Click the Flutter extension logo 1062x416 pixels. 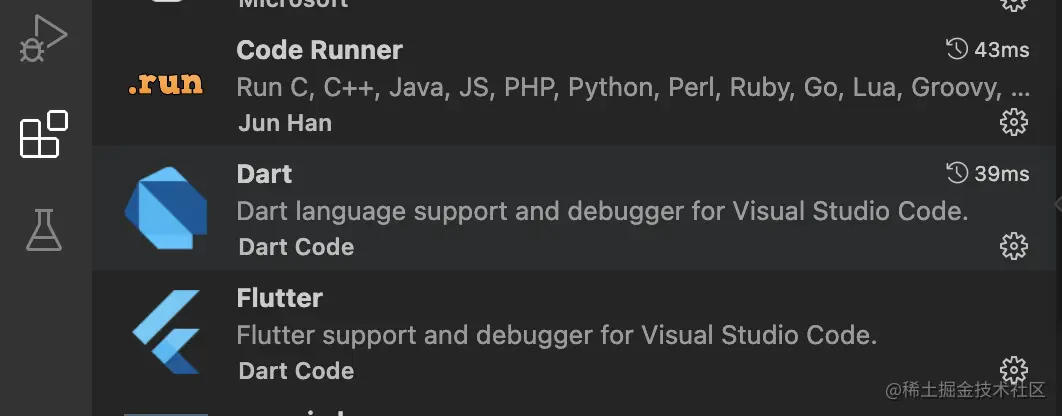click(x=166, y=332)
